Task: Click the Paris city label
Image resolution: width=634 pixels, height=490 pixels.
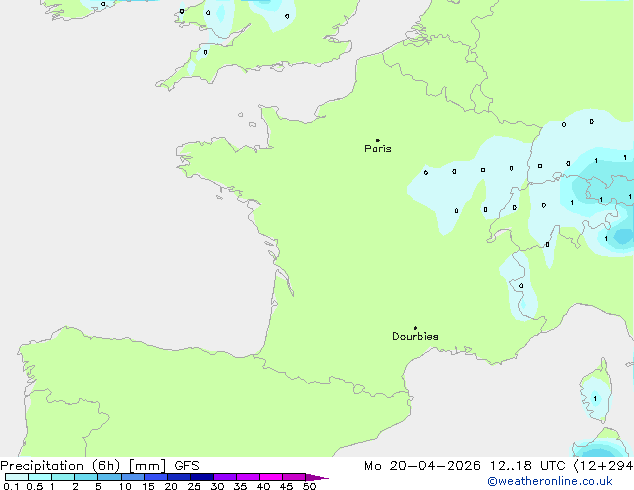Action: 378,149
